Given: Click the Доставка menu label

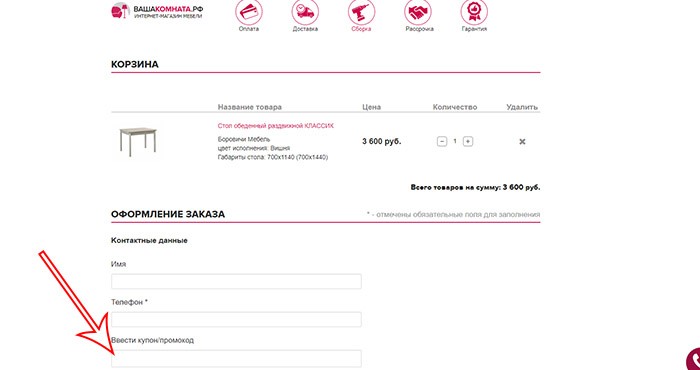Looking at the screenshot, I should (305, 29).
